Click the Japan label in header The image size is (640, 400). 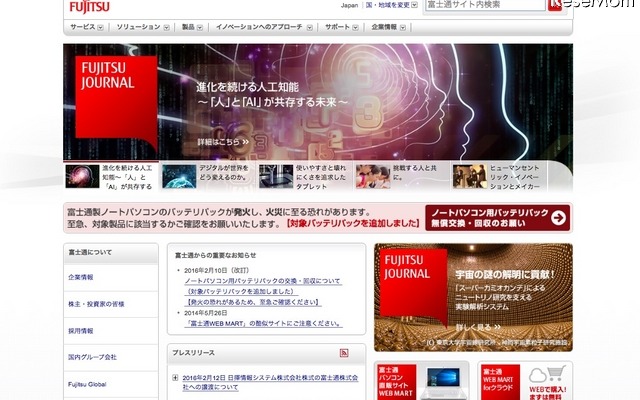349,5
